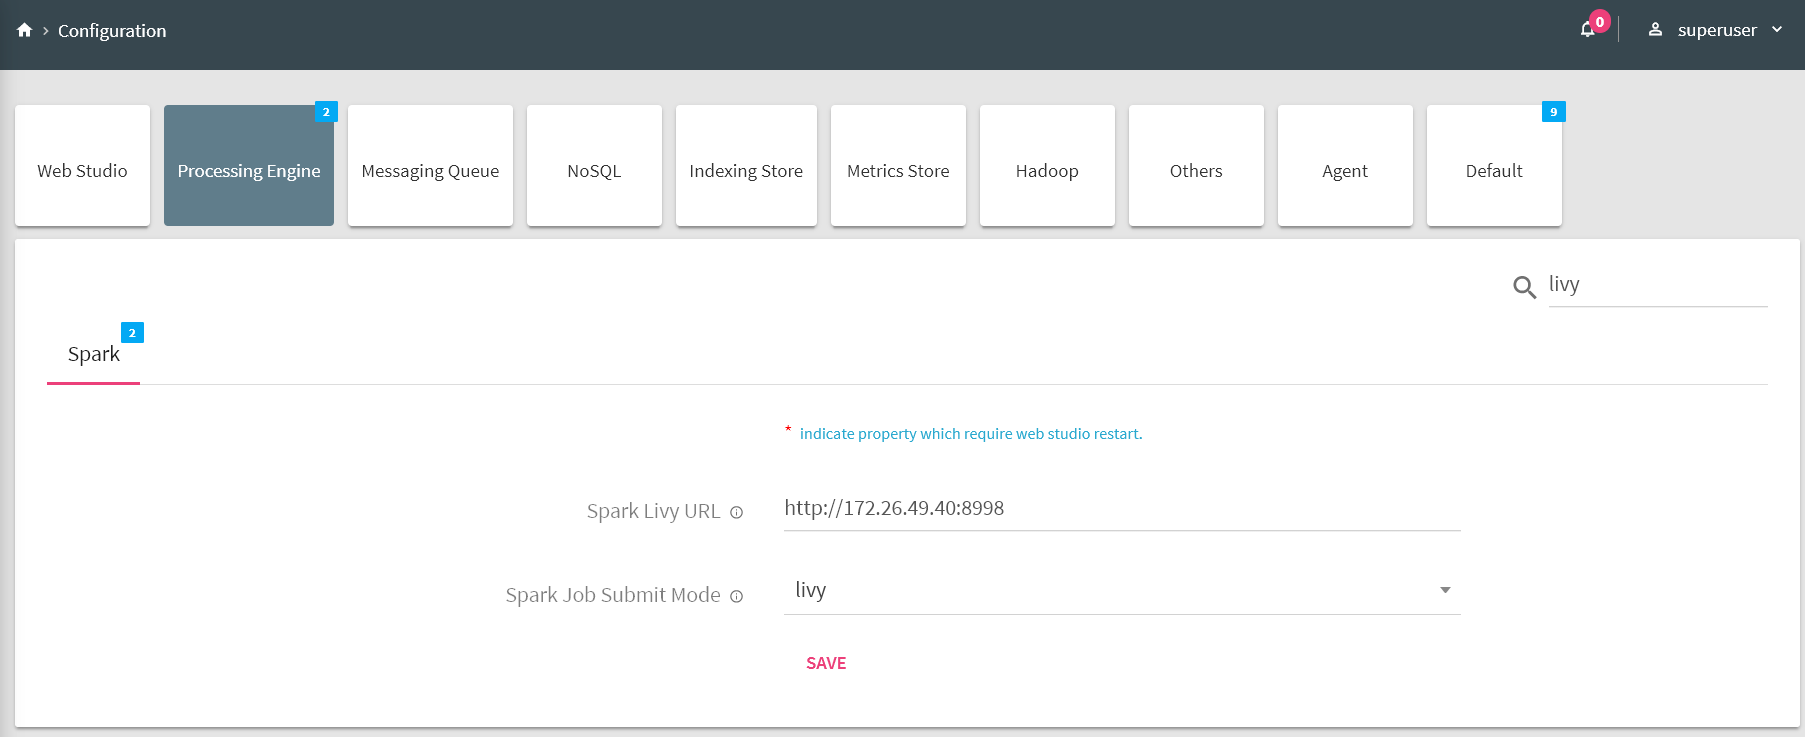Click the search magnifier icon
1805x737 pixels.
1524,288
